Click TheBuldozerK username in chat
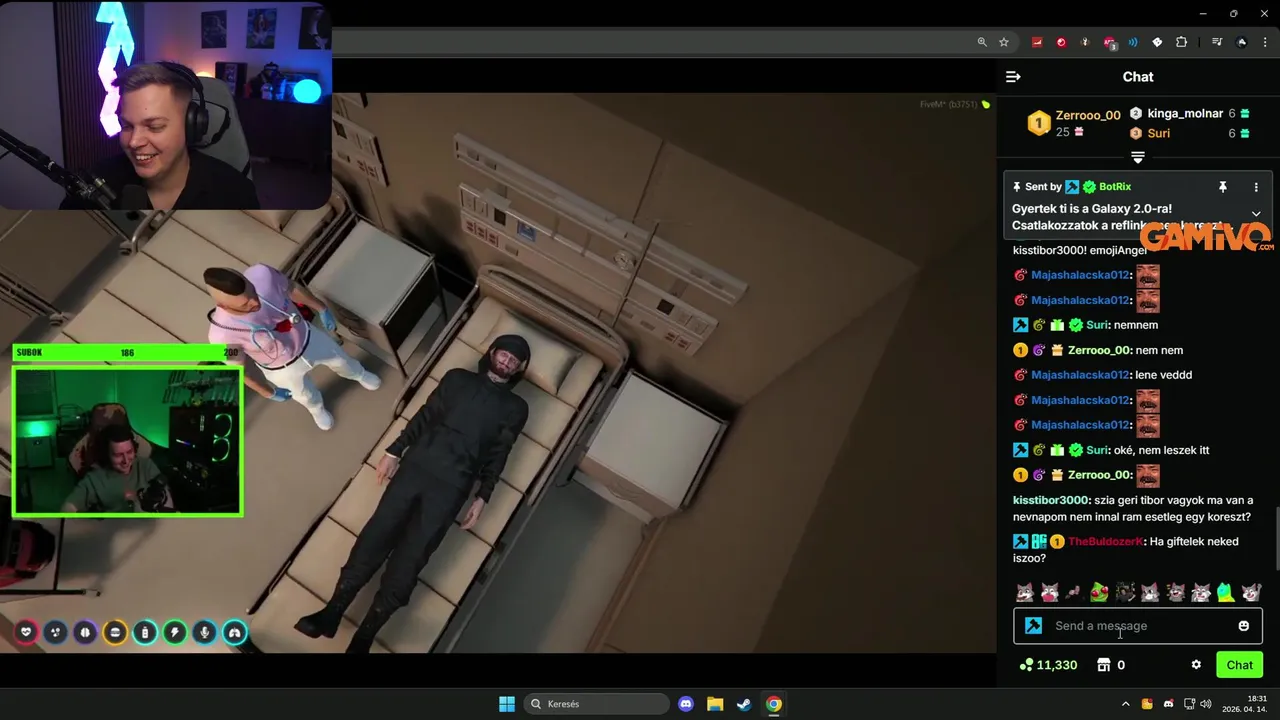1280x720 pixels. (1106, 542)
